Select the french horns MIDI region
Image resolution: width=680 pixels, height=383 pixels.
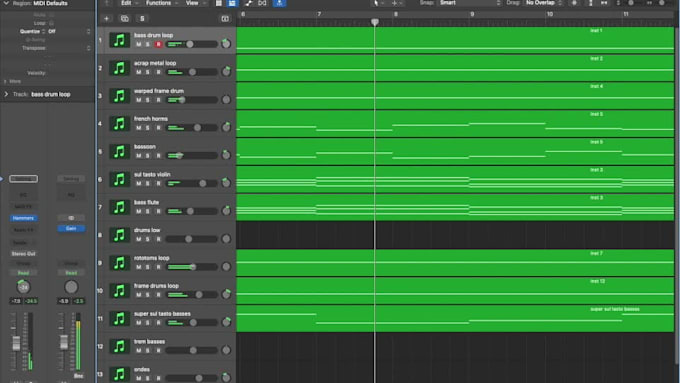tap(455, 124)
